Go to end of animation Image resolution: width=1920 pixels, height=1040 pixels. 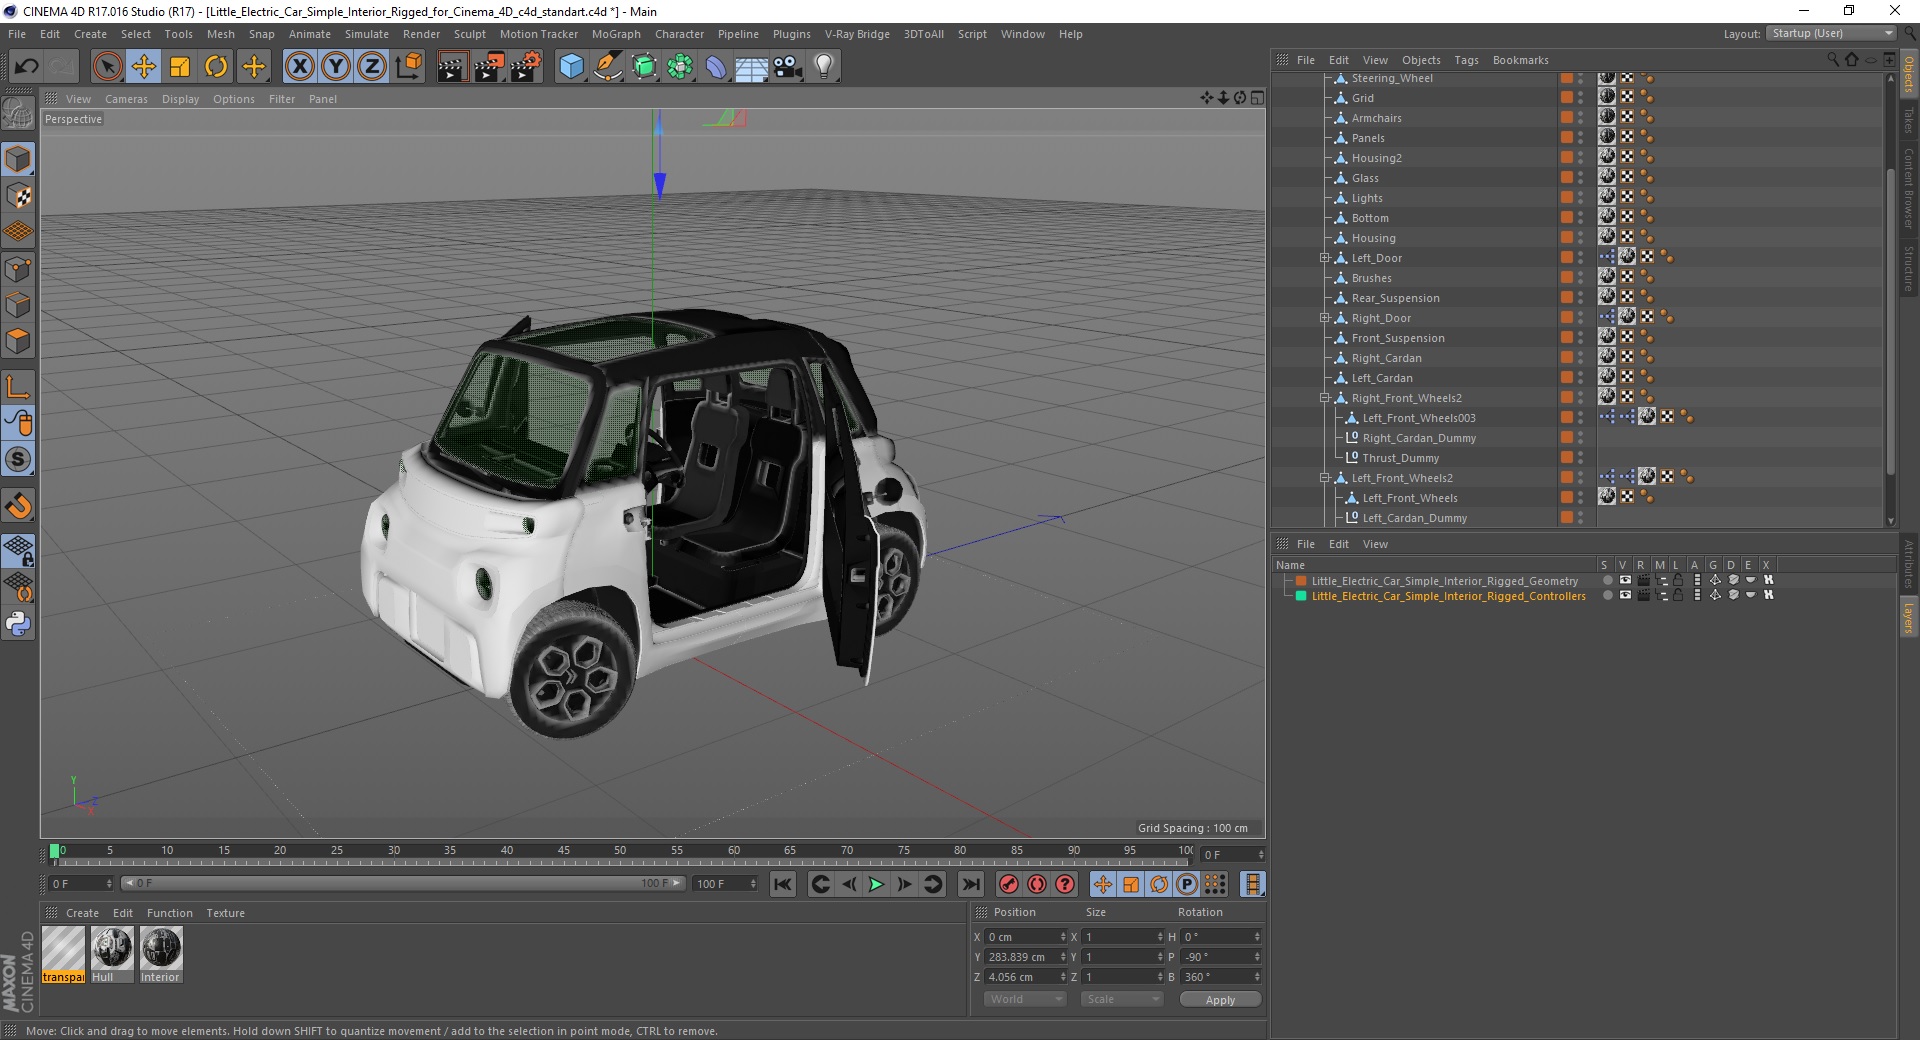point(971,884)
